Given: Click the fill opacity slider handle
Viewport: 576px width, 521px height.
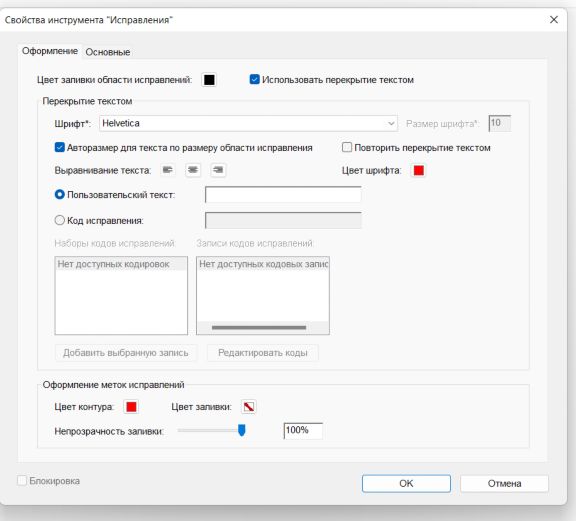Looking at the screenshot, I should coord(241,430).
